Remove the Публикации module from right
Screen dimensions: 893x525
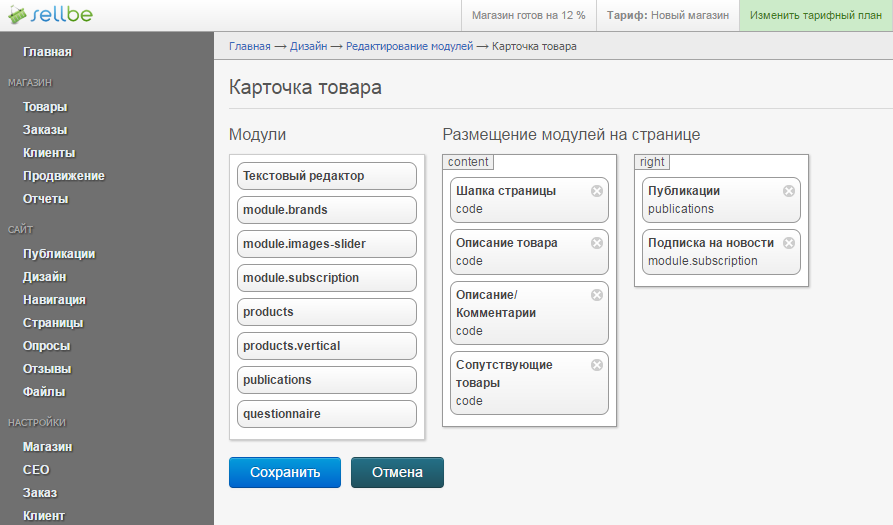click(x=789, y=191)
